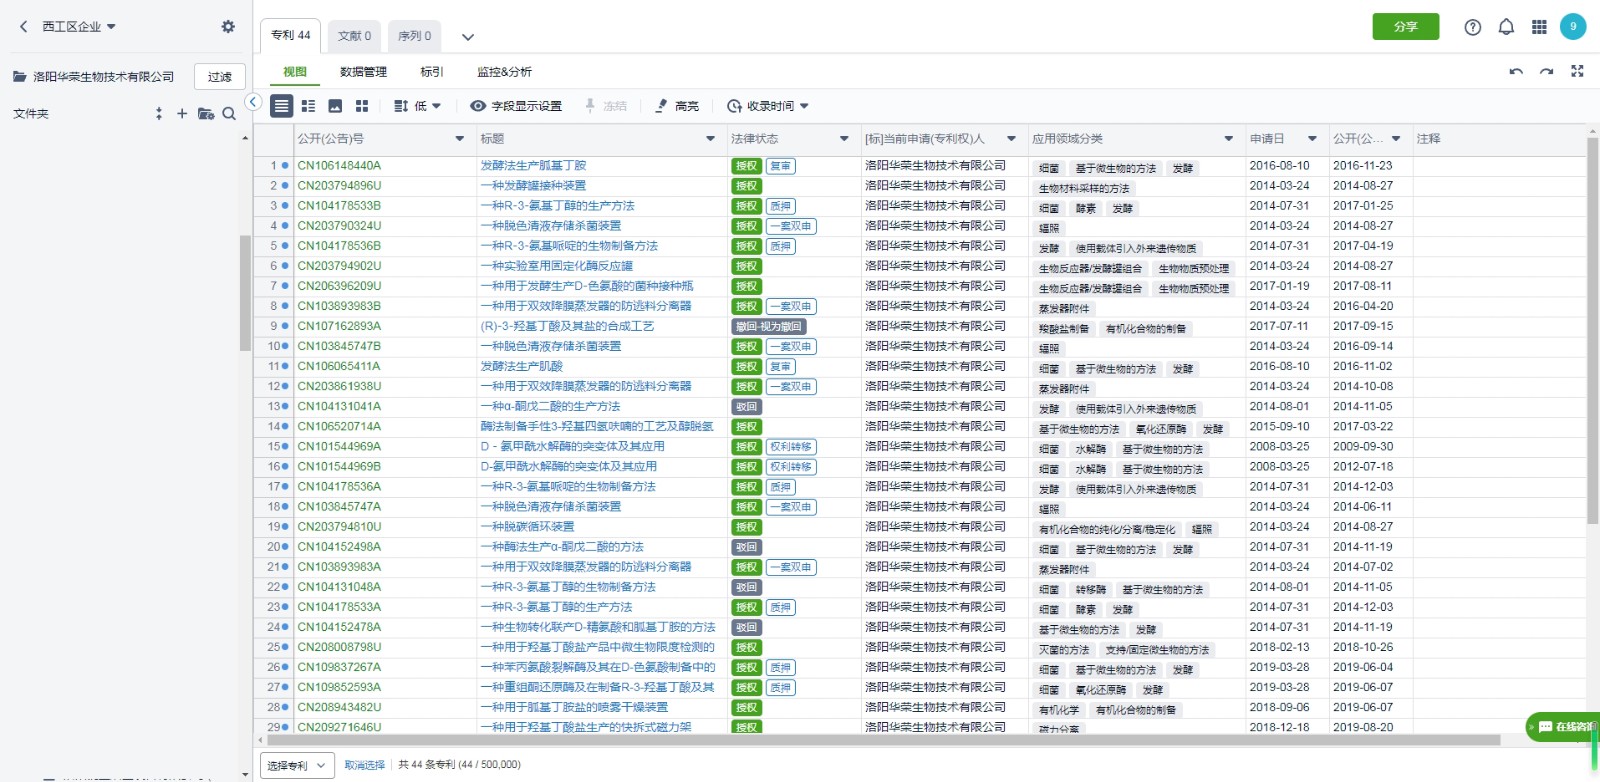Select row 5 via its blue dot

click(x=285, y=246)
